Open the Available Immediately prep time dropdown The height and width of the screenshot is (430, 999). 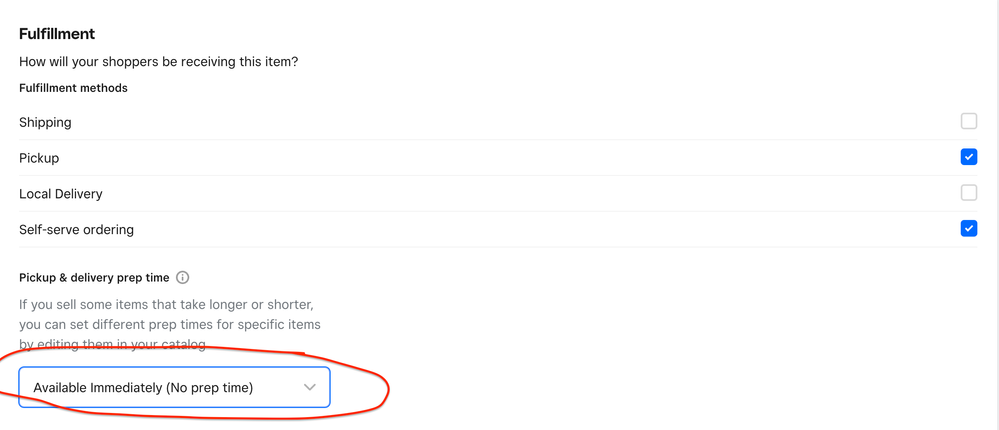click(x=174, y=387)
